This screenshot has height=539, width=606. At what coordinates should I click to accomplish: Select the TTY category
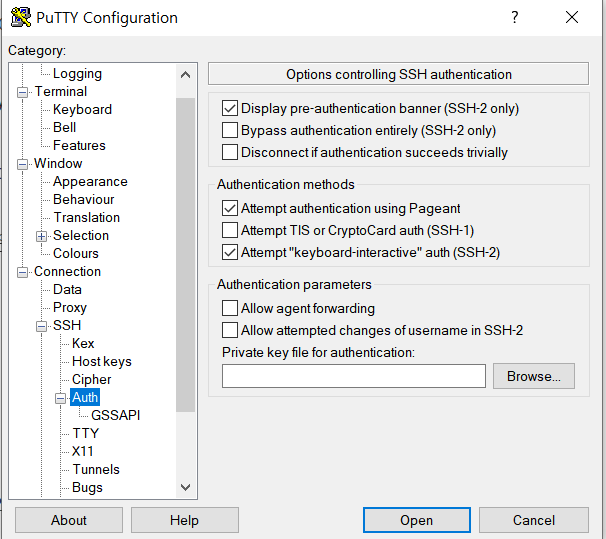(85, 433)
